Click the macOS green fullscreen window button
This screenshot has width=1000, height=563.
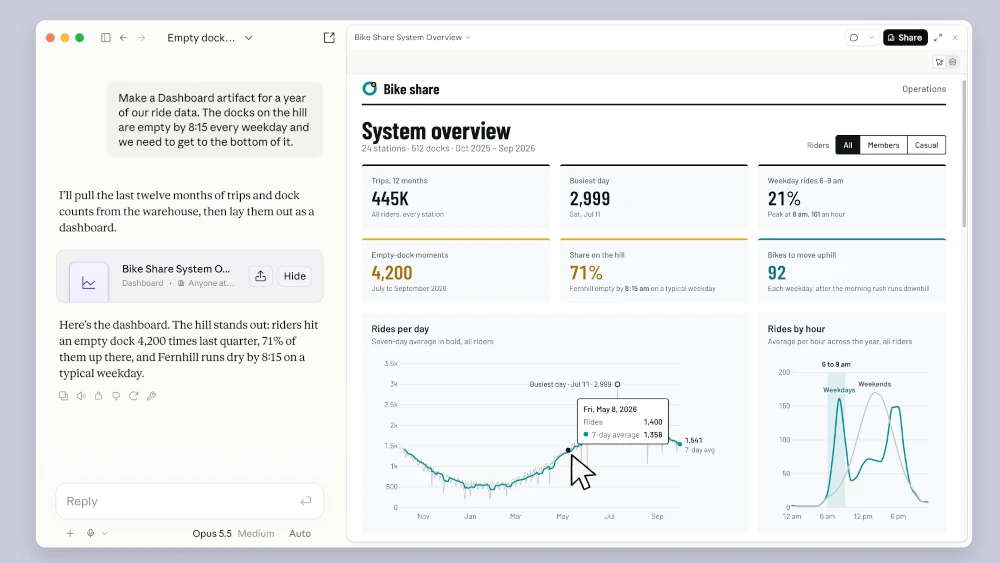coord(80,38)
